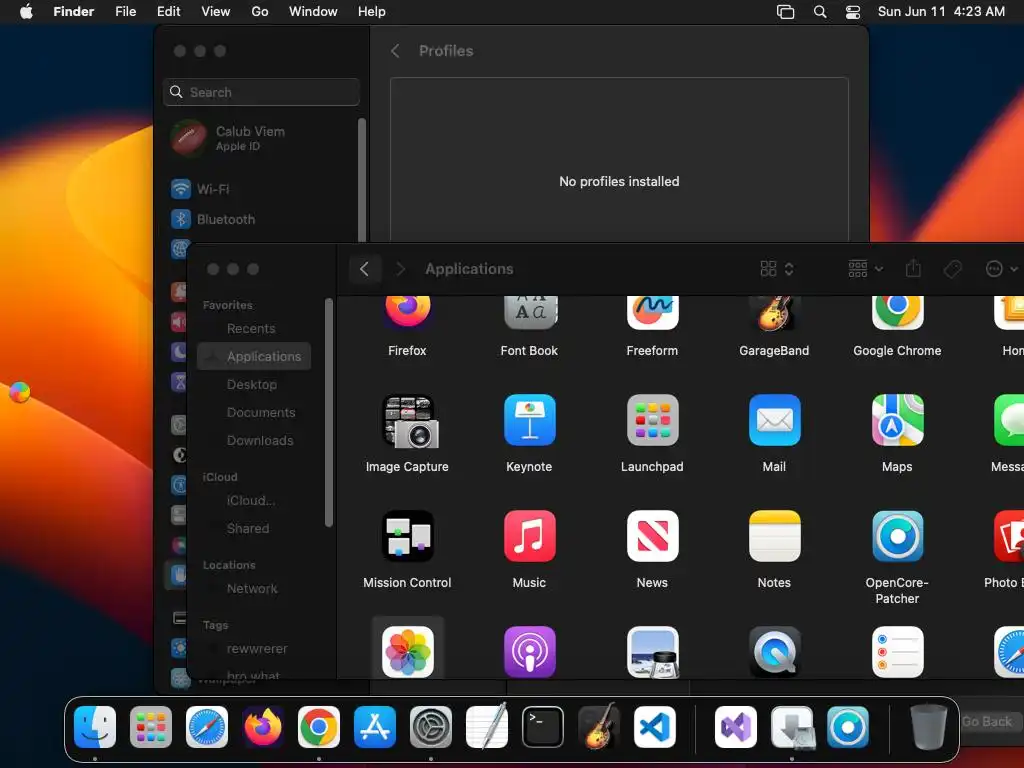
Task: Click the System Settings search field
Action: [261, 92]
